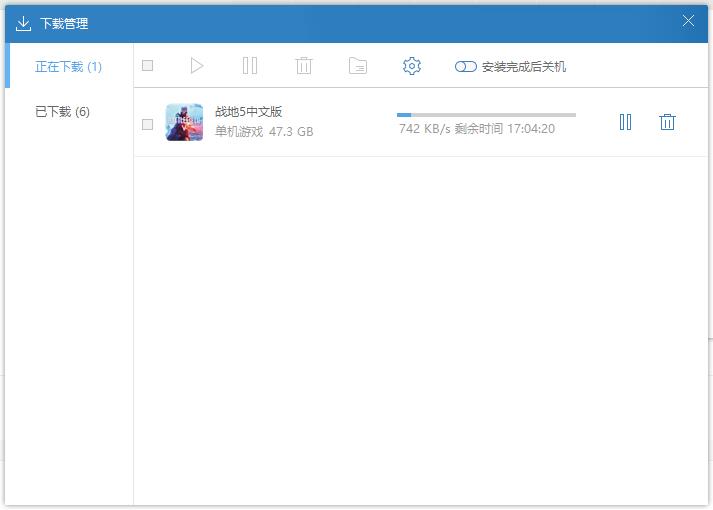Image resolution: width=713 pixels, height=510 pixels.
Task: Switch to the 正在下载 (1) tab
Action: 68,67
